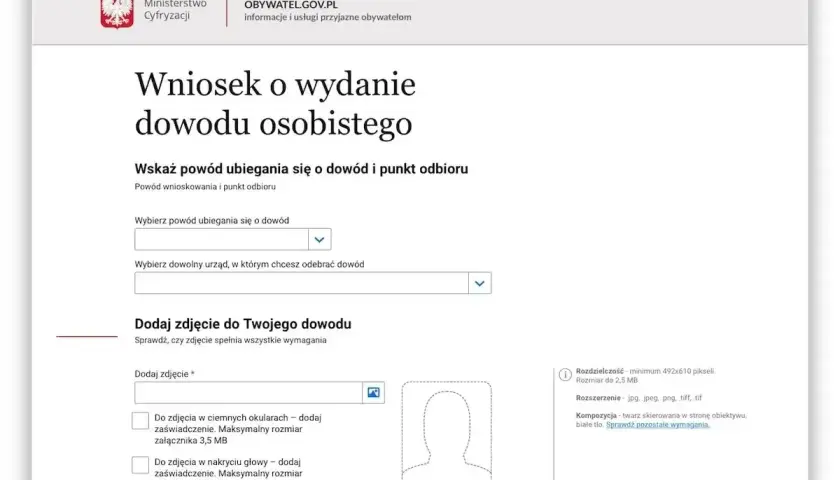Image resolution: width=840 pixels, height=480 pixels.
Task: Click 'Sprawdź, czy zdjęcie spełnia wszystkie wymagania' text
Action: 230,340
